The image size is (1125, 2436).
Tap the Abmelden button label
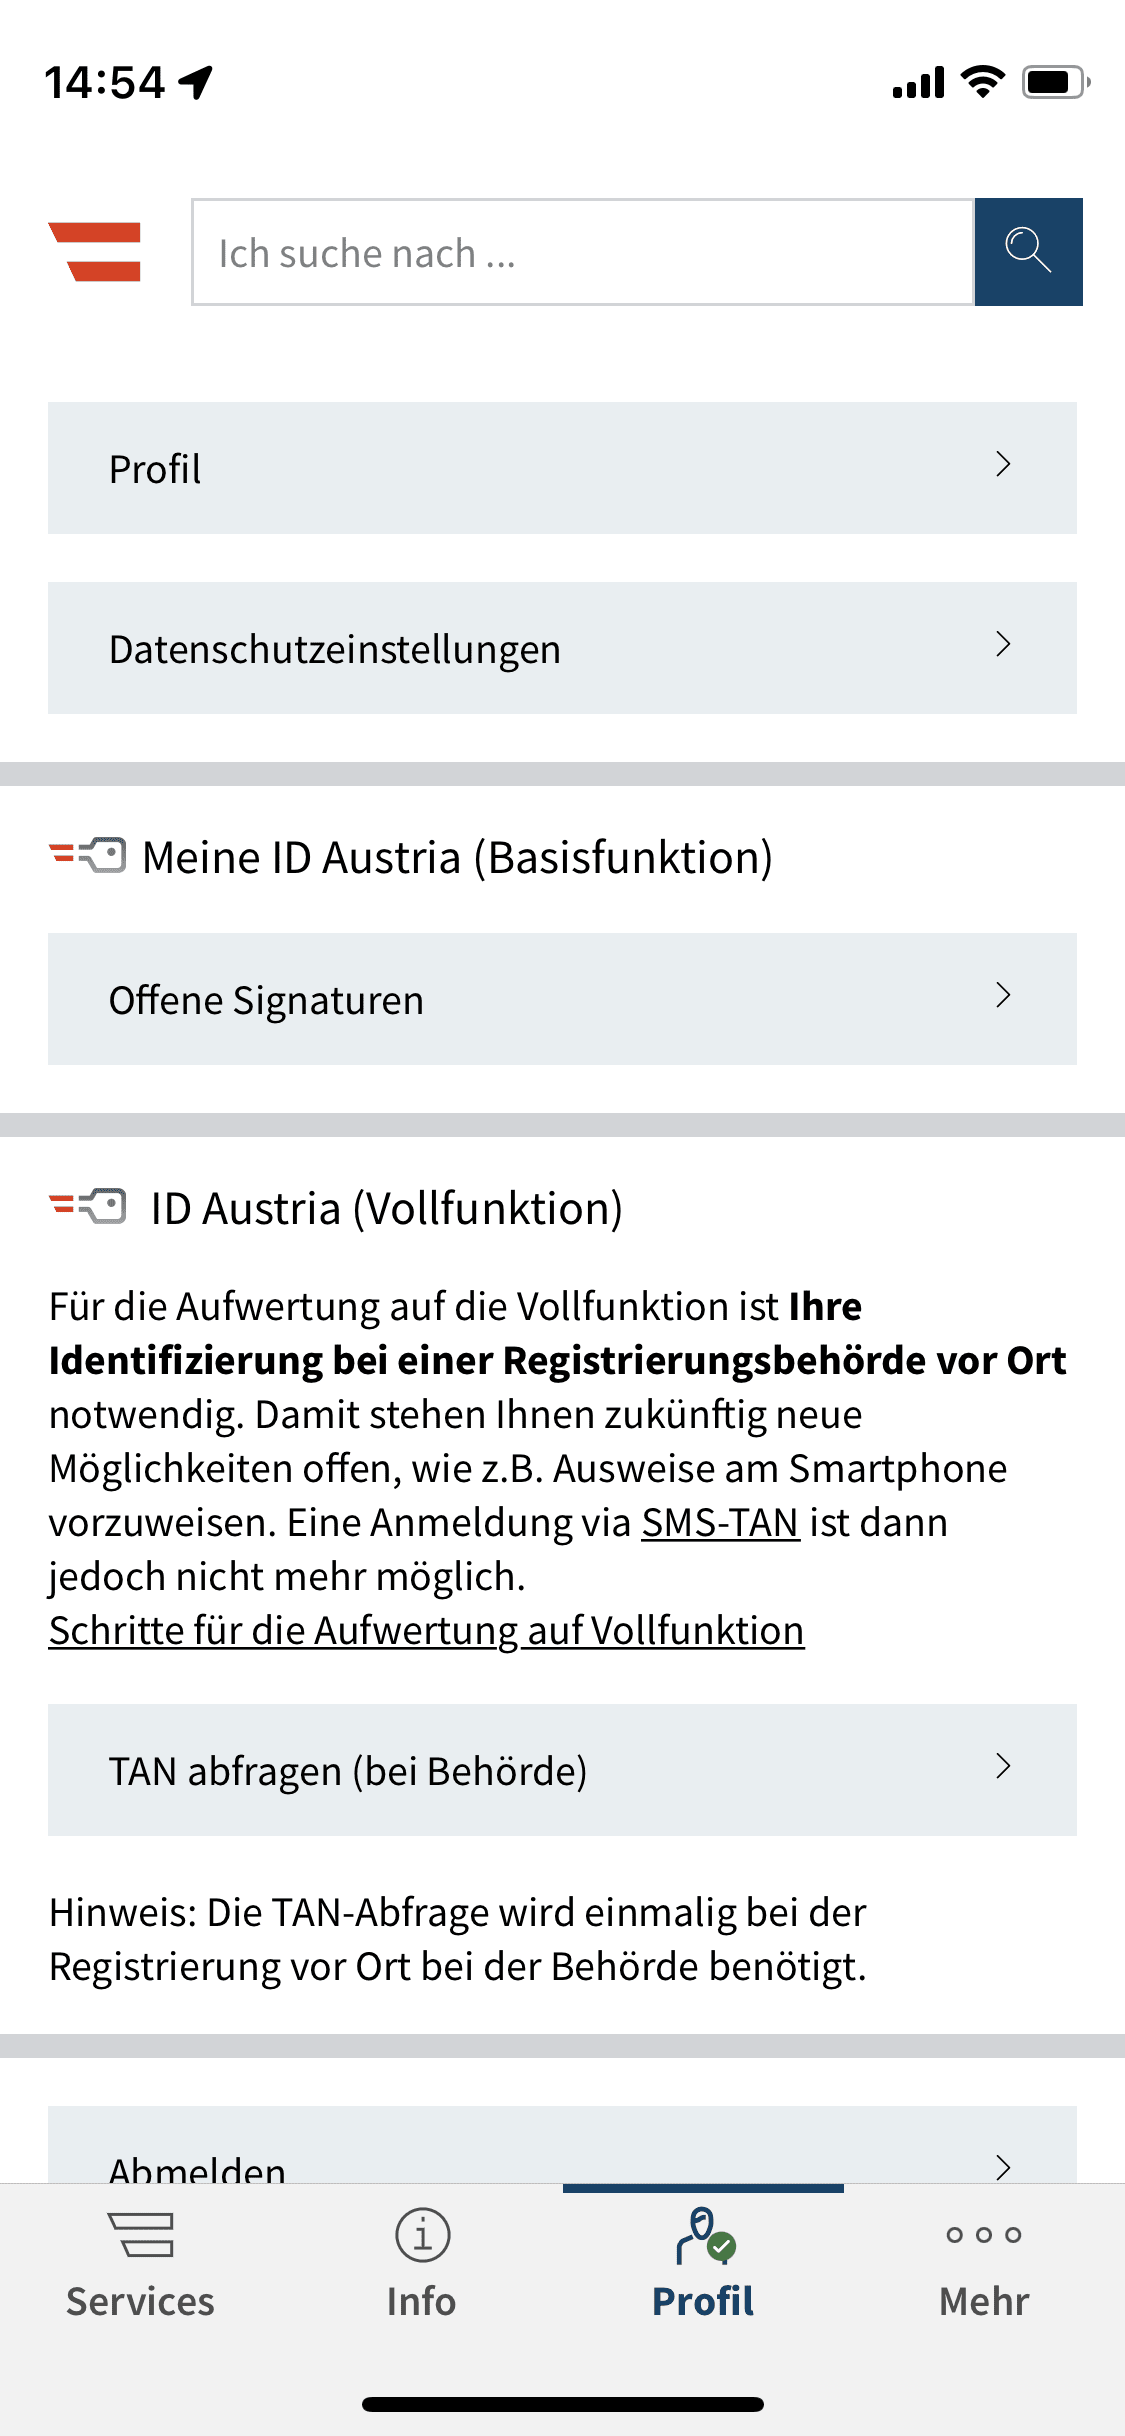pos(197,2168)
